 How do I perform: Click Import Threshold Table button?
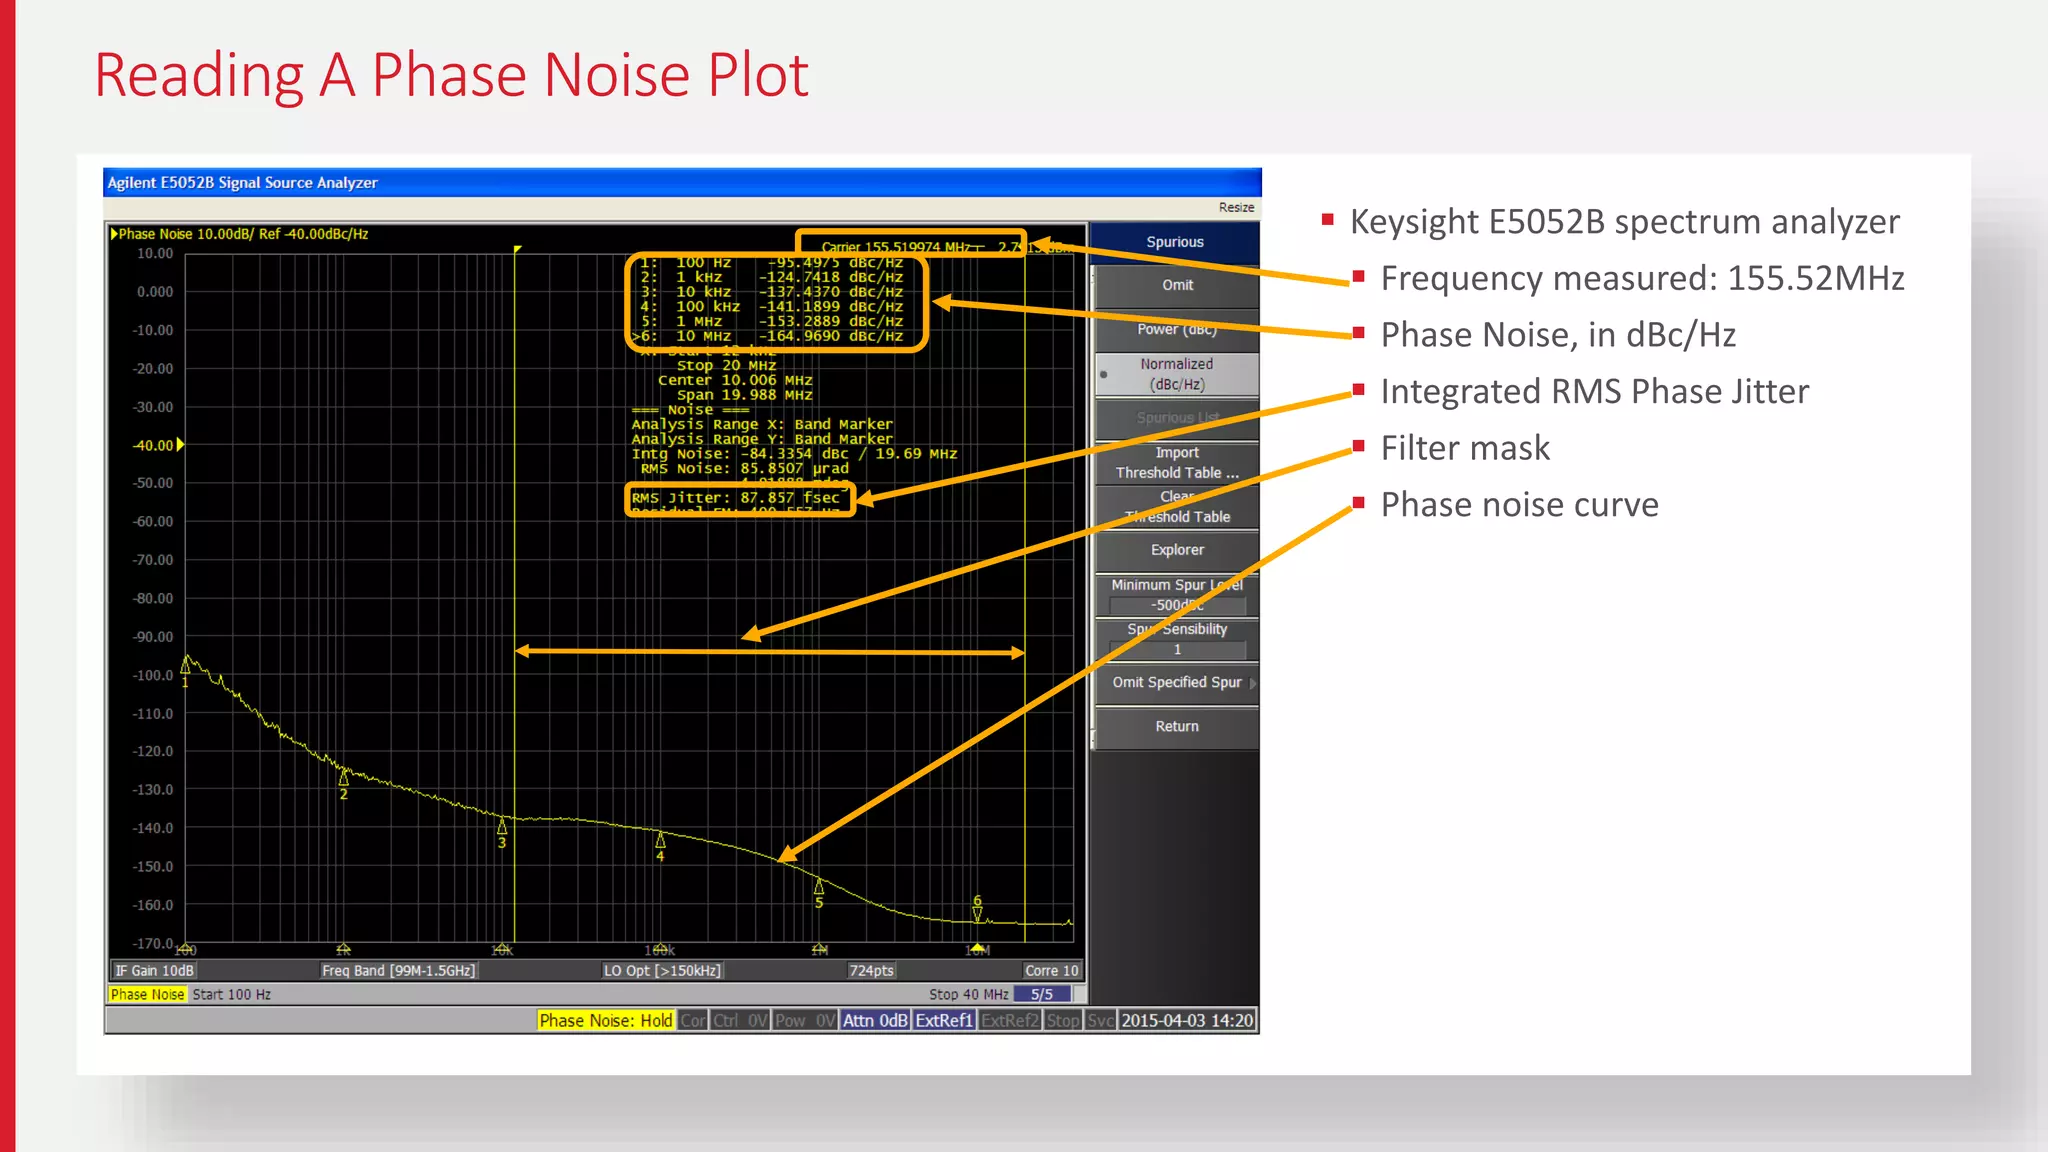tap(1177, 463)
